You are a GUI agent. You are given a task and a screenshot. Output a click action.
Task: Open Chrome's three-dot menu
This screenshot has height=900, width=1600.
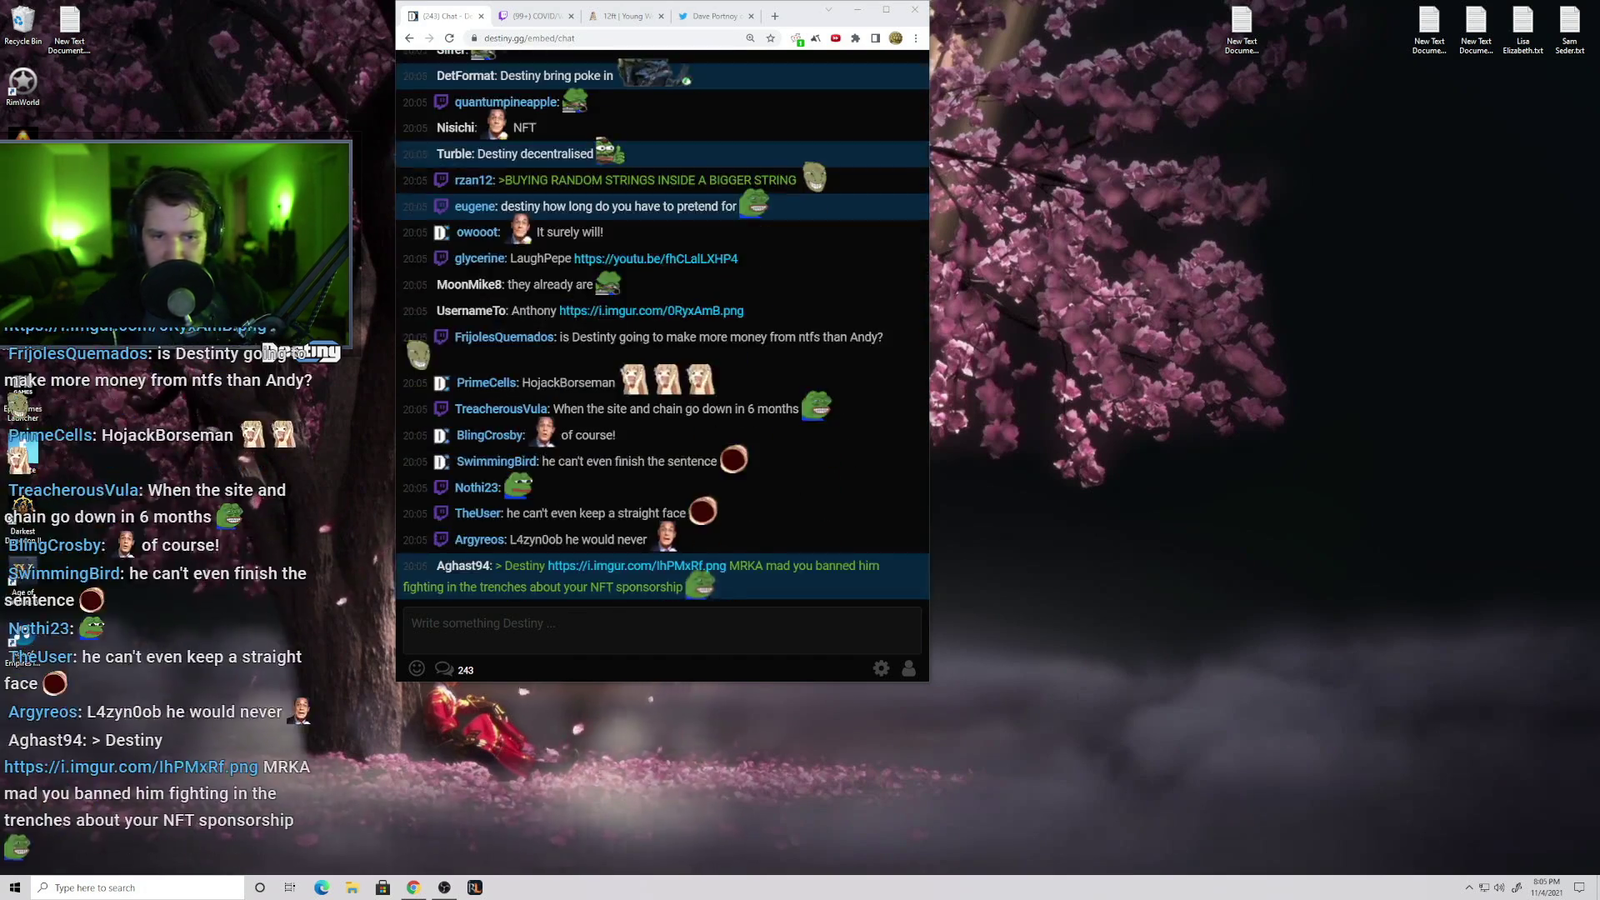(915, 38)
